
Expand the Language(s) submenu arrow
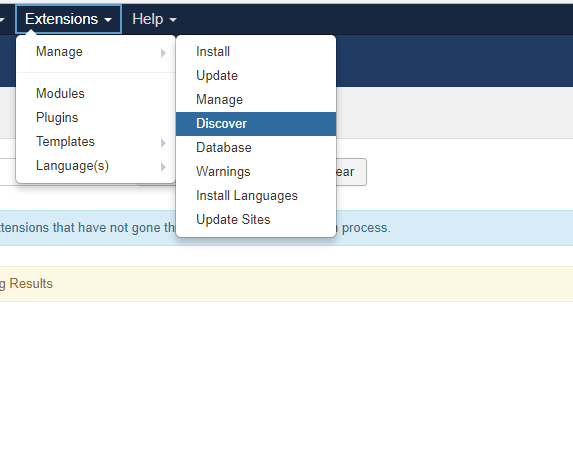[163, 167]
